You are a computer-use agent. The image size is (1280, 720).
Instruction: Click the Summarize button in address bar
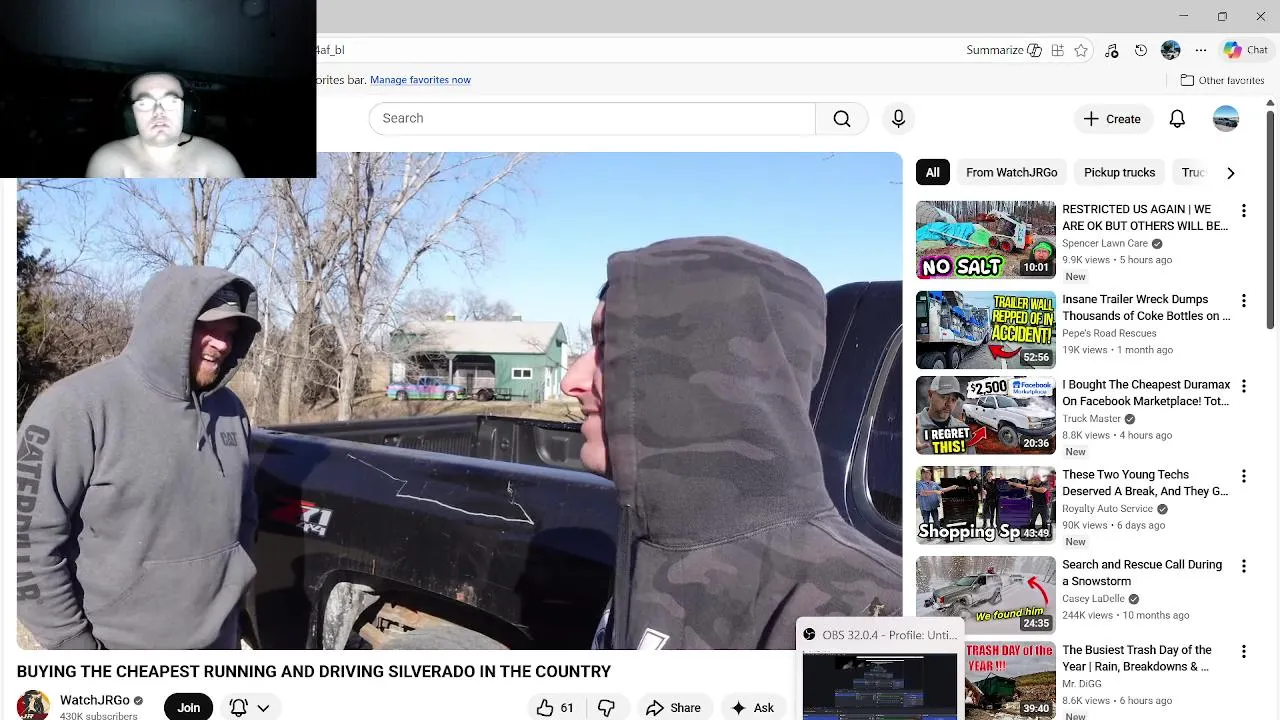tap(1004, 50)
